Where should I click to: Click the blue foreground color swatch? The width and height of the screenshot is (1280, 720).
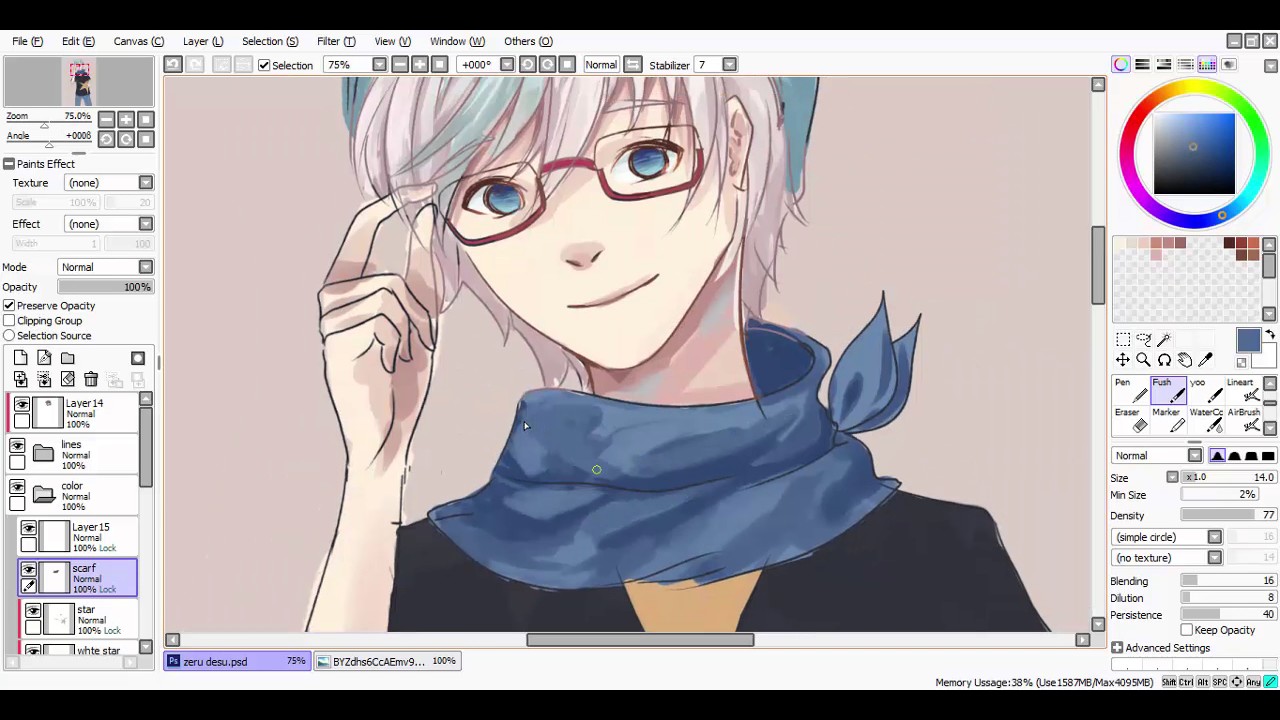[x=1248, y=342]
